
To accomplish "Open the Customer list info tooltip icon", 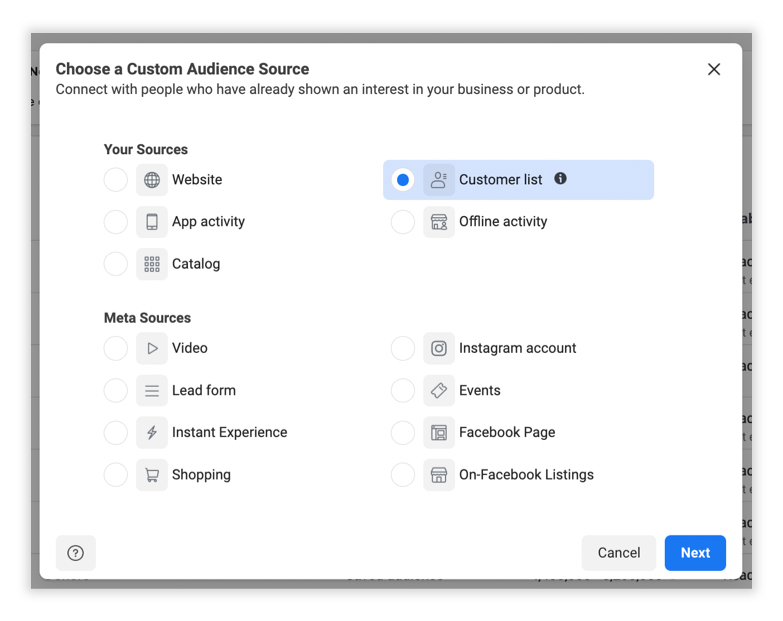I will (x=560, y=178).
